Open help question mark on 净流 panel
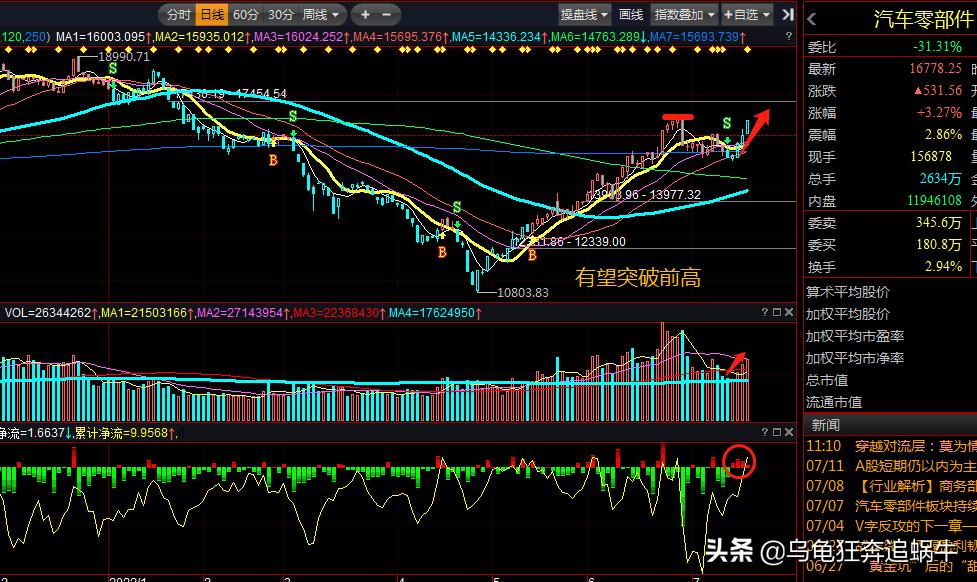 pos(765,432)
